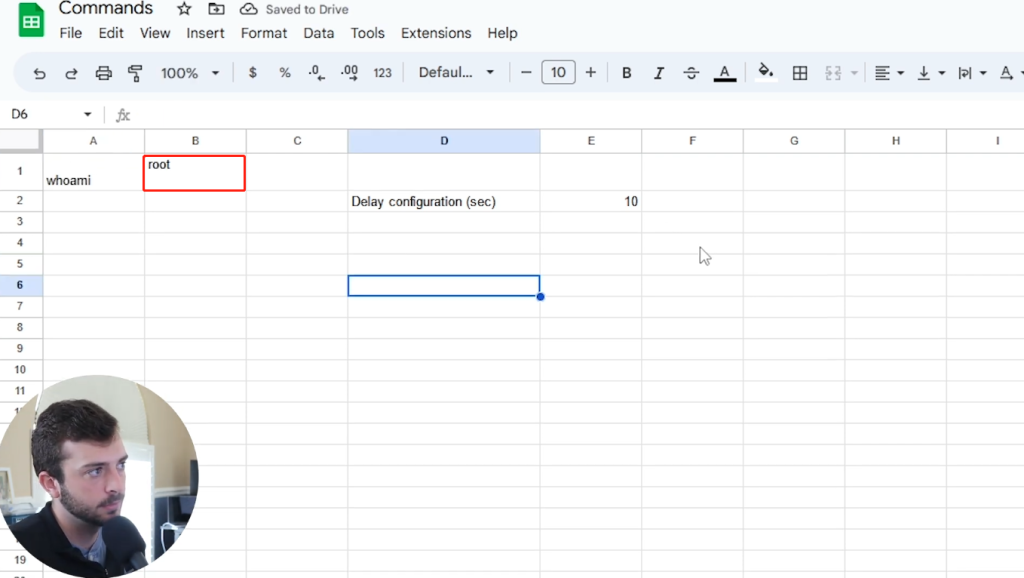The image size is (1024, 578).
Task: Print the spreadsheet with the printer icon
Action: click(x=103, y=73)
